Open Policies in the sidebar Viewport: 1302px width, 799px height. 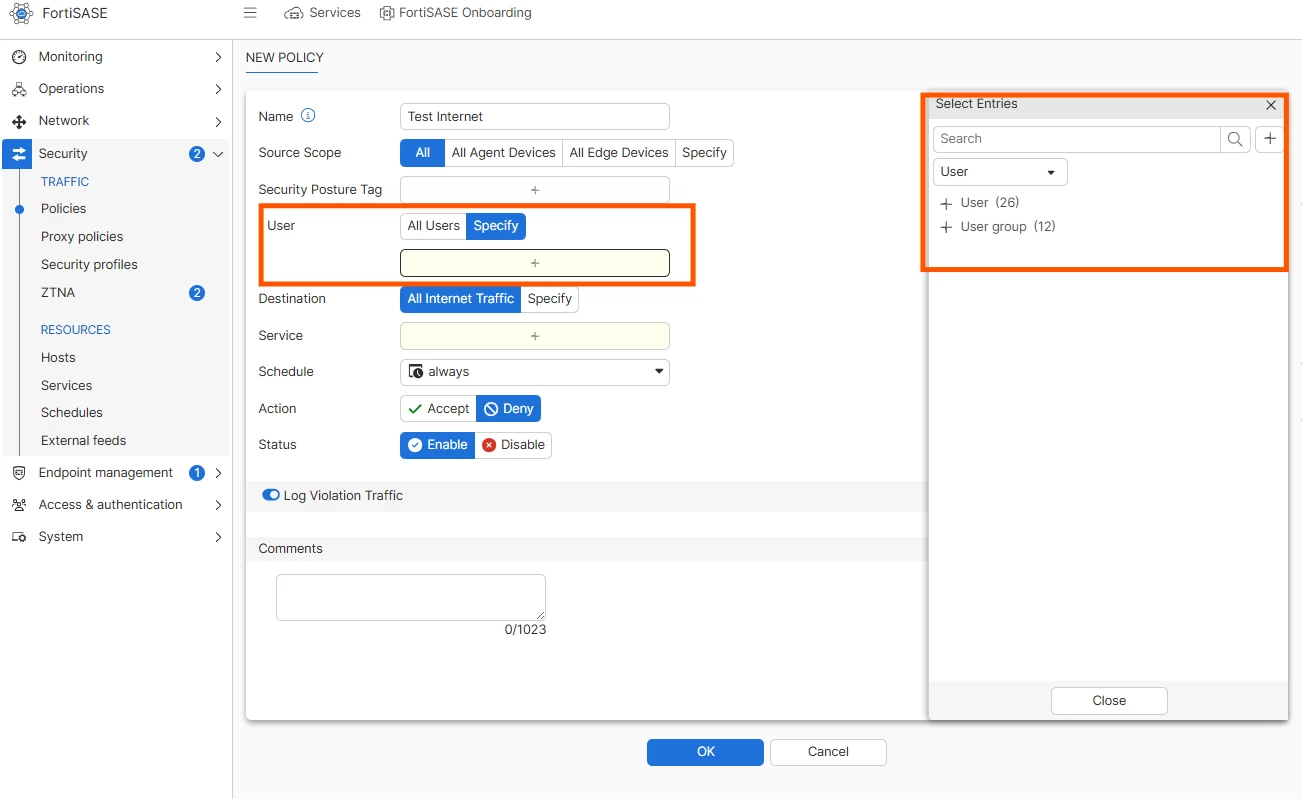pyautogui.click(x=63, y=209)
